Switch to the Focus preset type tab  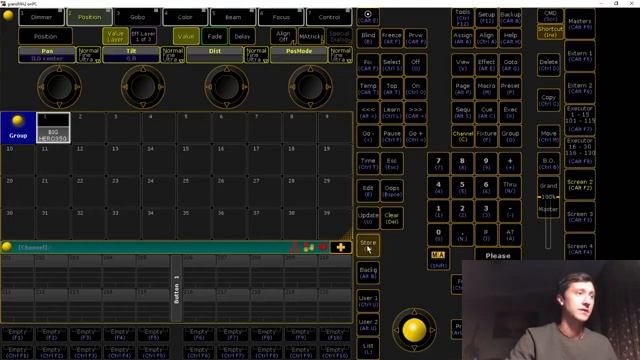click(281, 17)
